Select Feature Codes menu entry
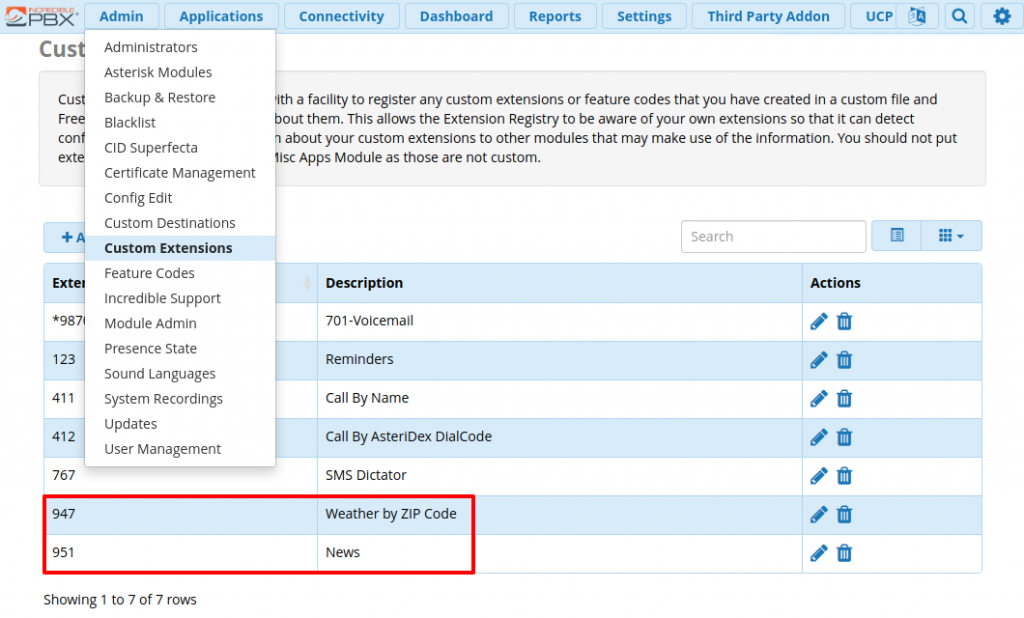This screenshot has width=1024, height=618. coord(180,273)
